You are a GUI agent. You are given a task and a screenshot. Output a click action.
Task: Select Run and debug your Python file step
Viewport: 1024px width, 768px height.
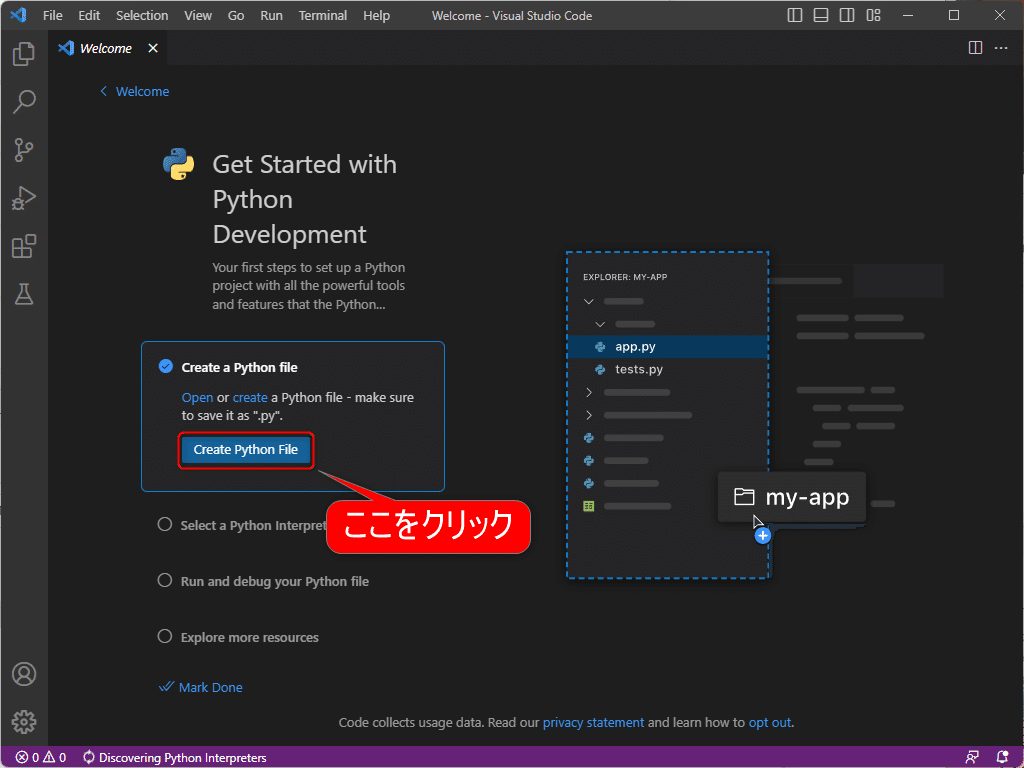tap(263, 581)
